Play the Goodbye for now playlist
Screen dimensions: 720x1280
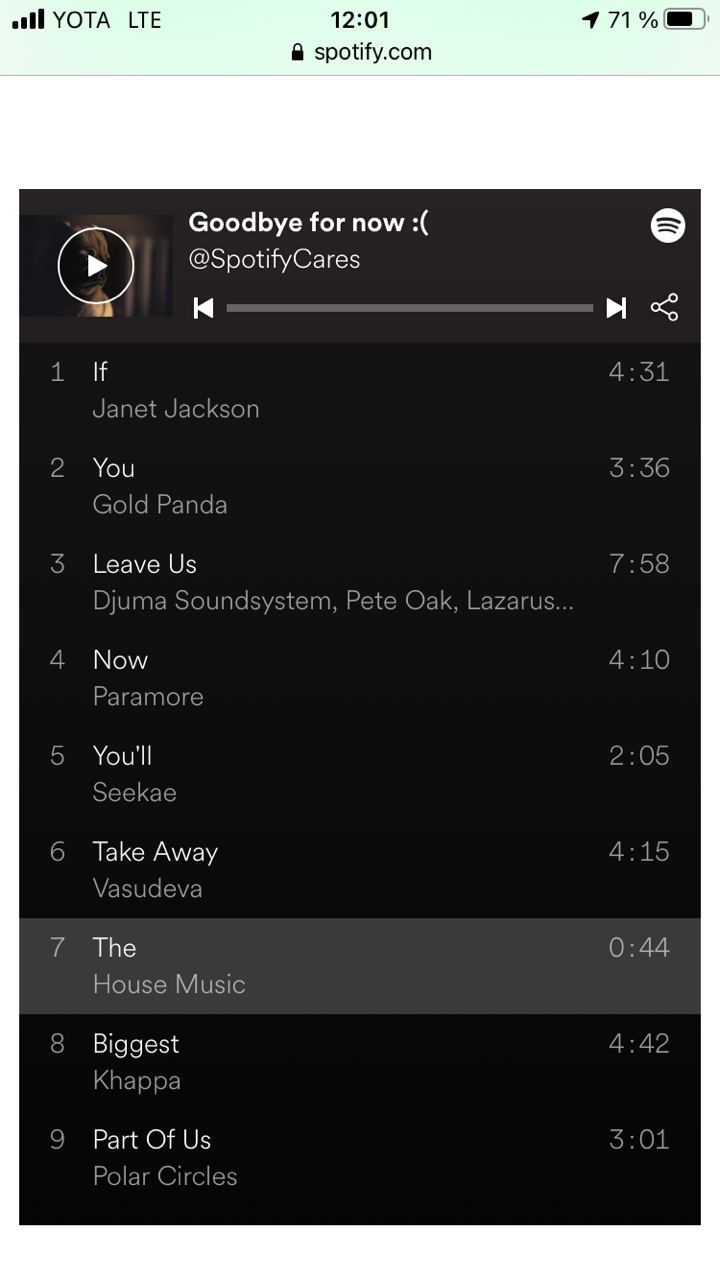pyautogui.click(x=96, y=266)
